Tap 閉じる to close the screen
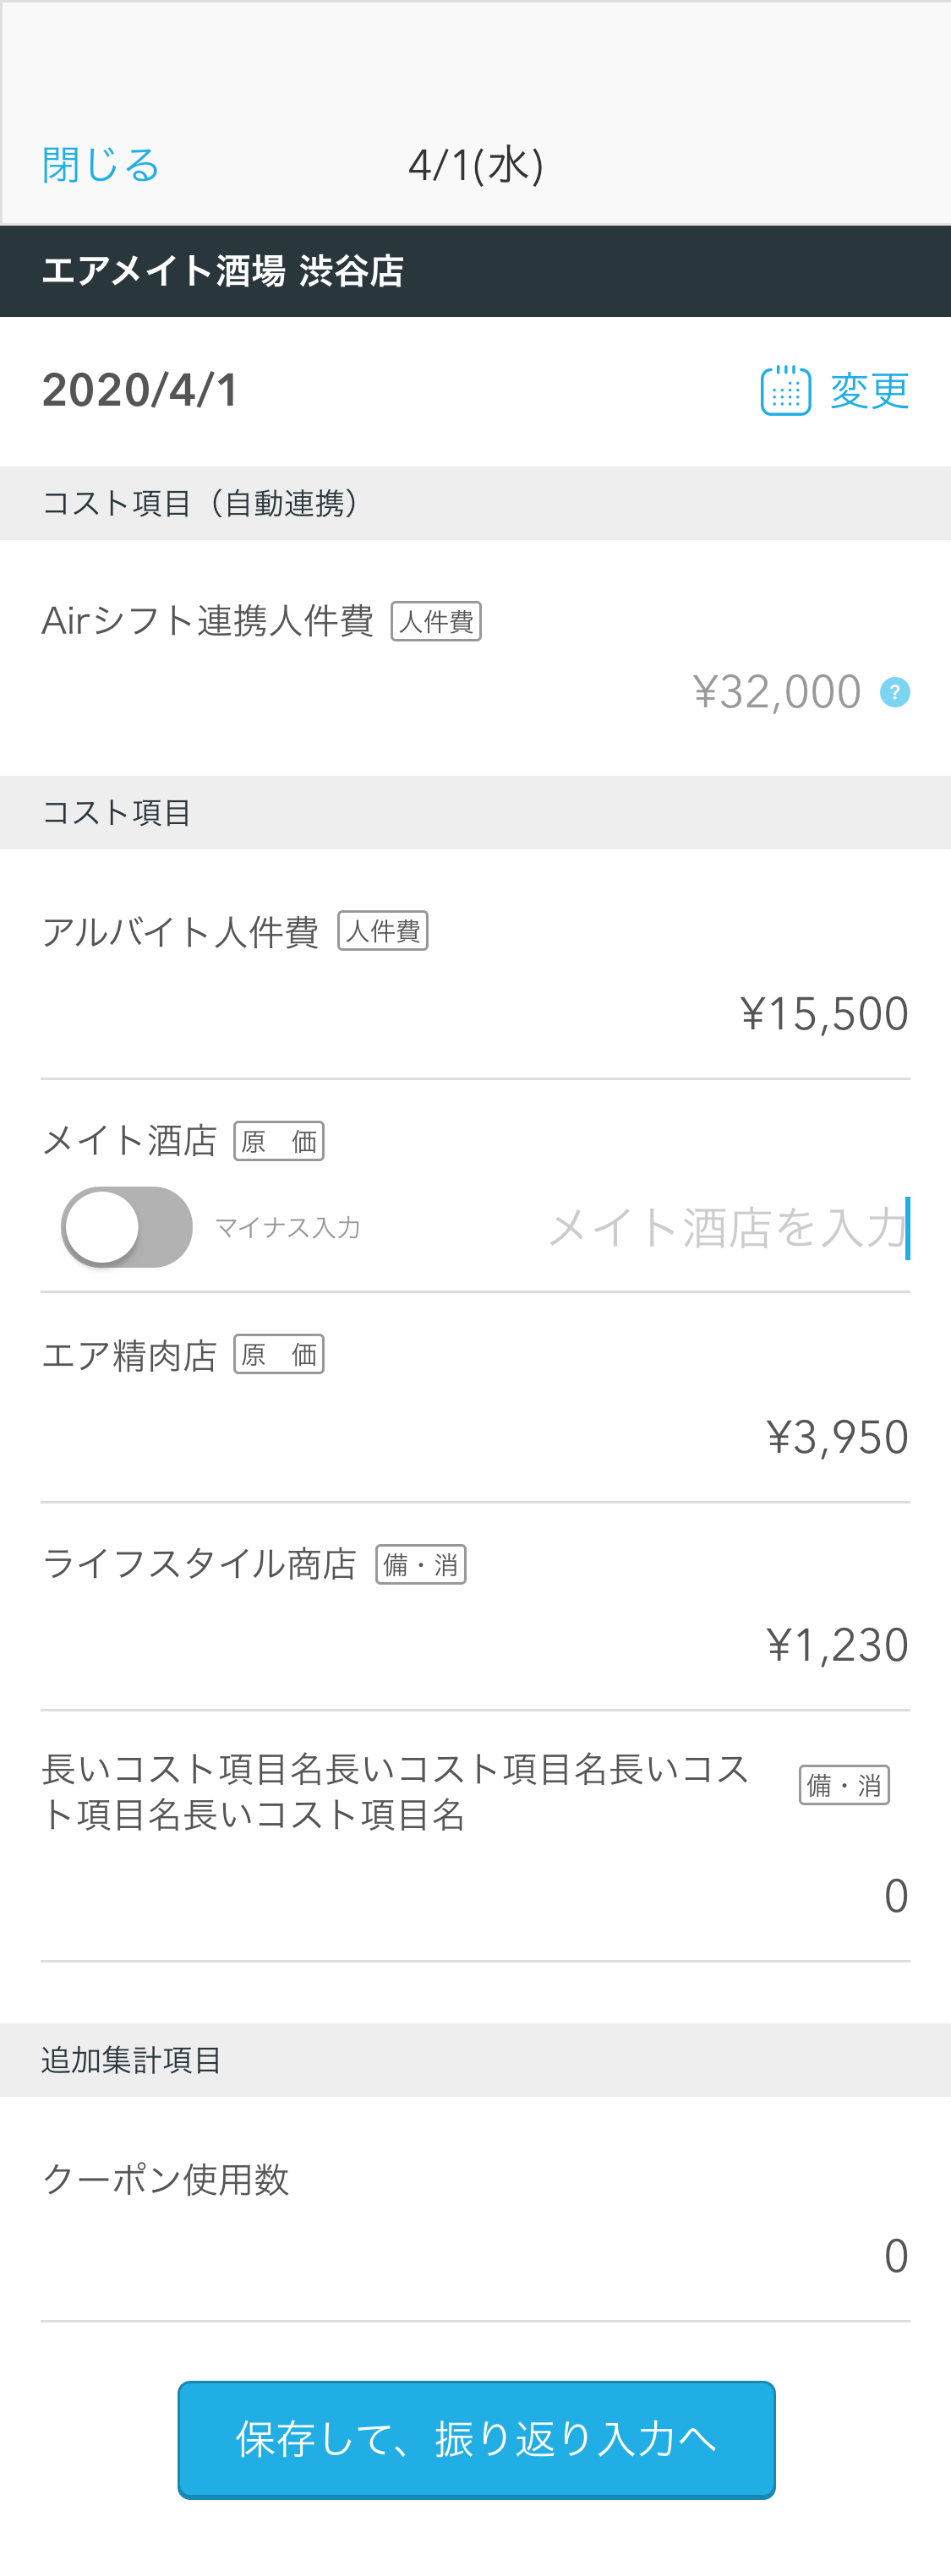Screen dimensions: 951x2576 pos(101,165)
